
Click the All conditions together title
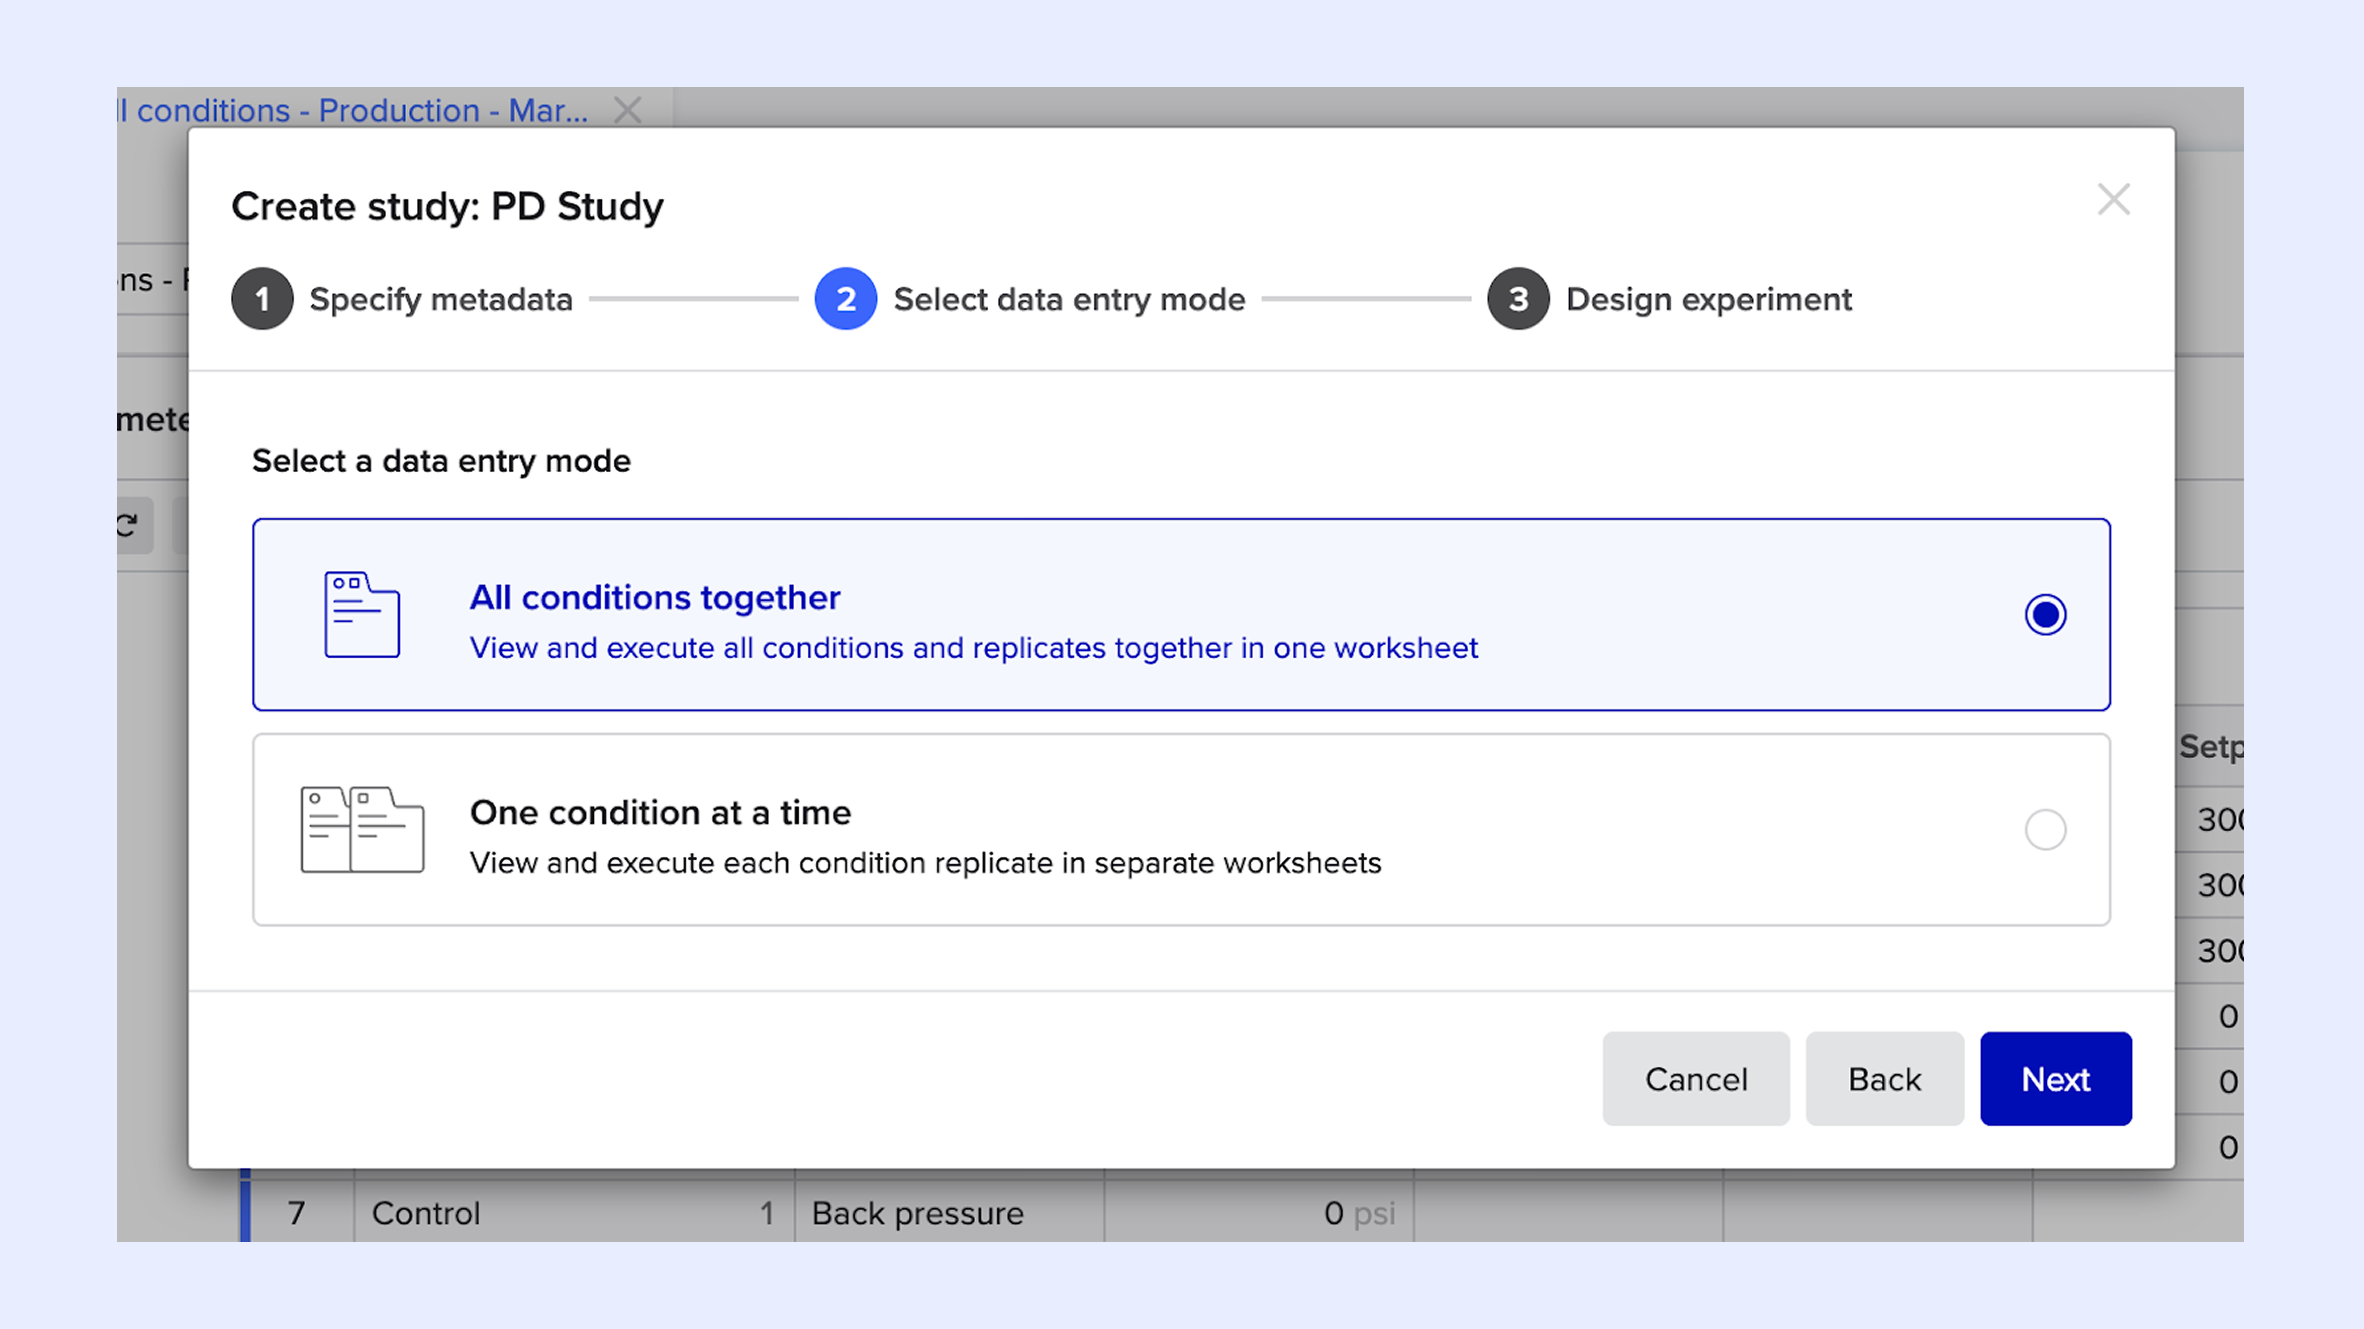click(655, 597)
